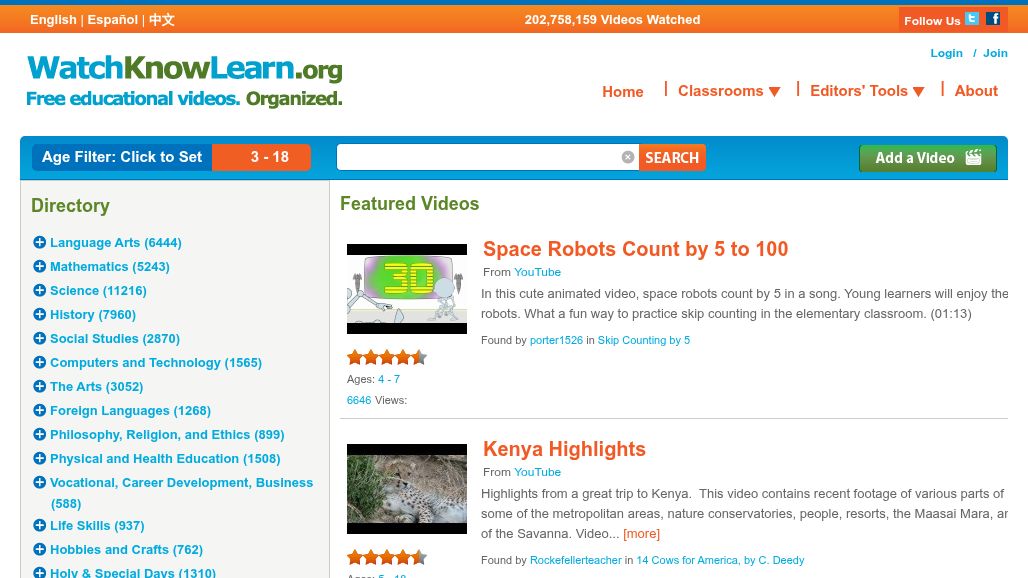Open the Classrooms dropdown menu

728,91
